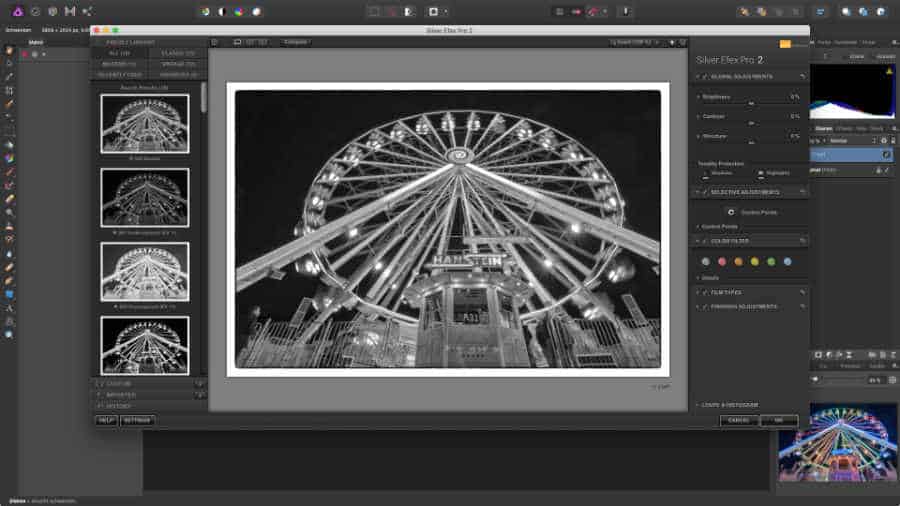The image size is (900, 506).
Task: Select the Hand view tool in Affinity tools
Action: coord(9,50)
